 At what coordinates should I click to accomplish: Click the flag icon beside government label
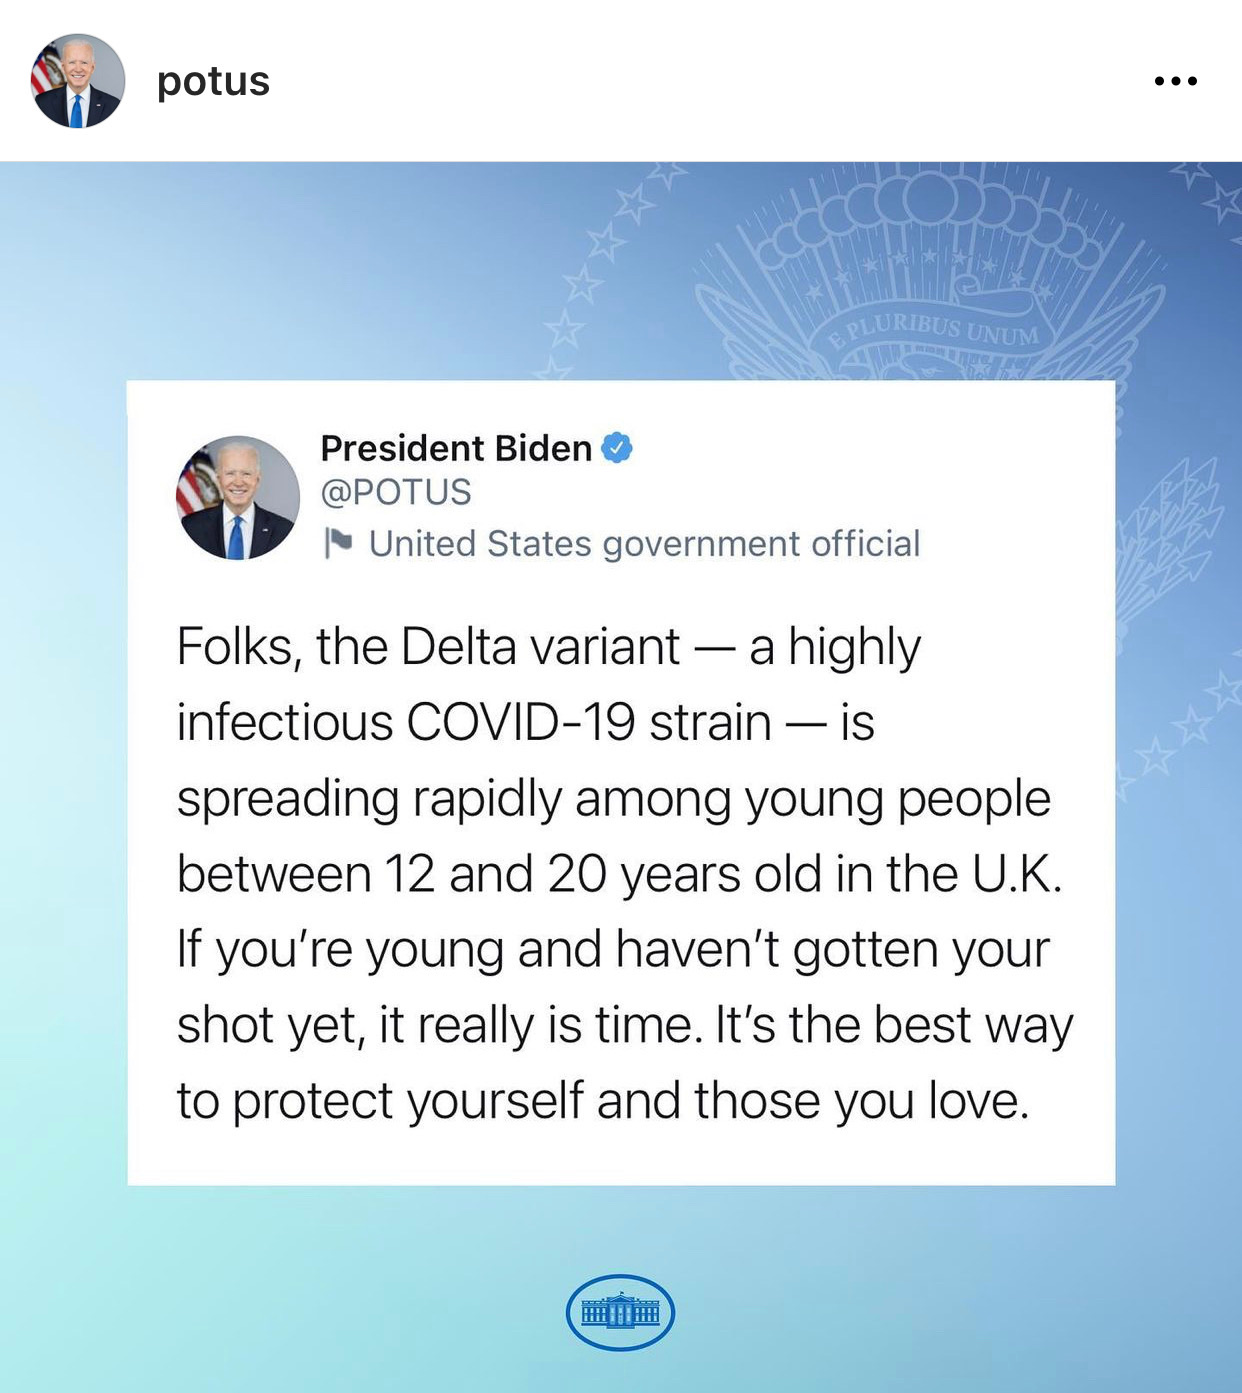[x=339, y=543]
